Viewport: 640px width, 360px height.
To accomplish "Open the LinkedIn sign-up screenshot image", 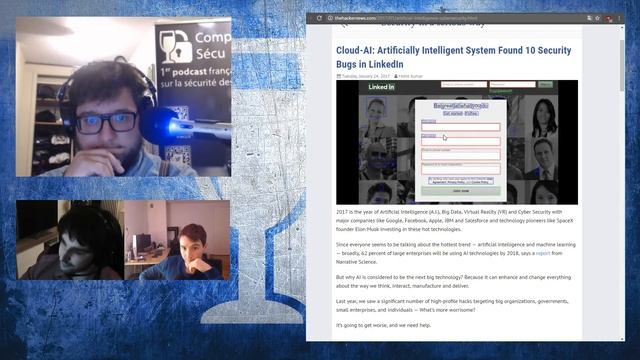I will [457, 142].
